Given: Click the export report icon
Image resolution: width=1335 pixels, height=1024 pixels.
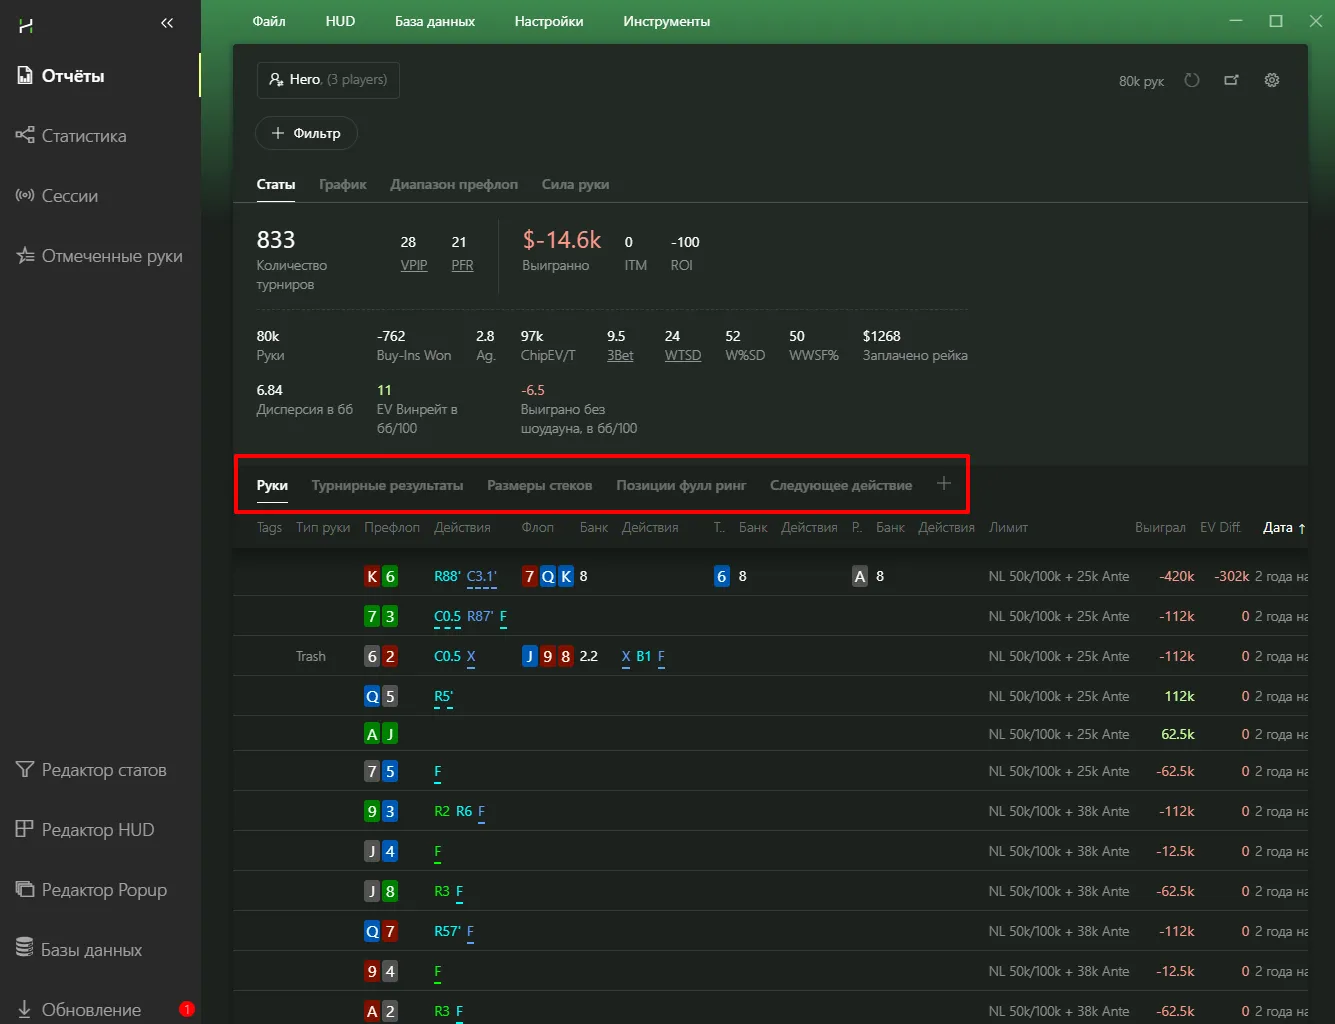Looking at the screenshot, I should (x=1231, y=80).
